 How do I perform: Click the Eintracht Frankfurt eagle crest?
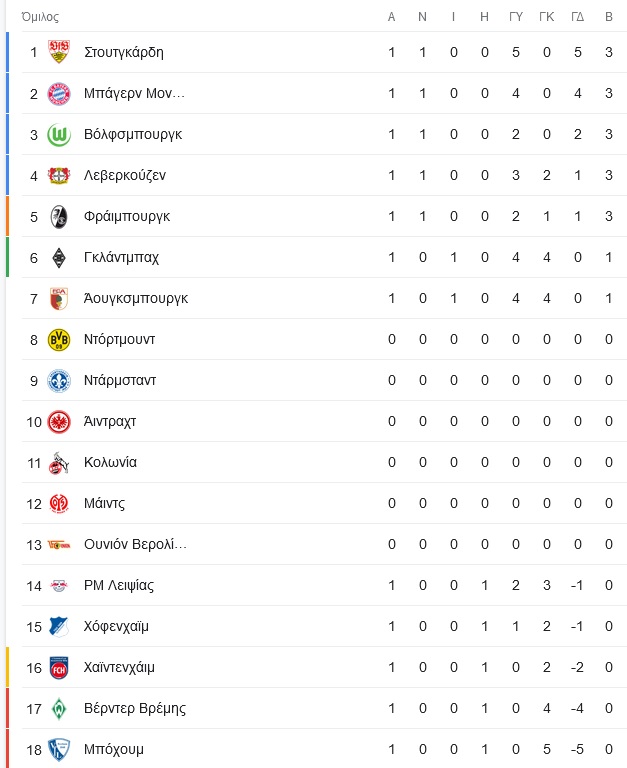pos(59,422)
